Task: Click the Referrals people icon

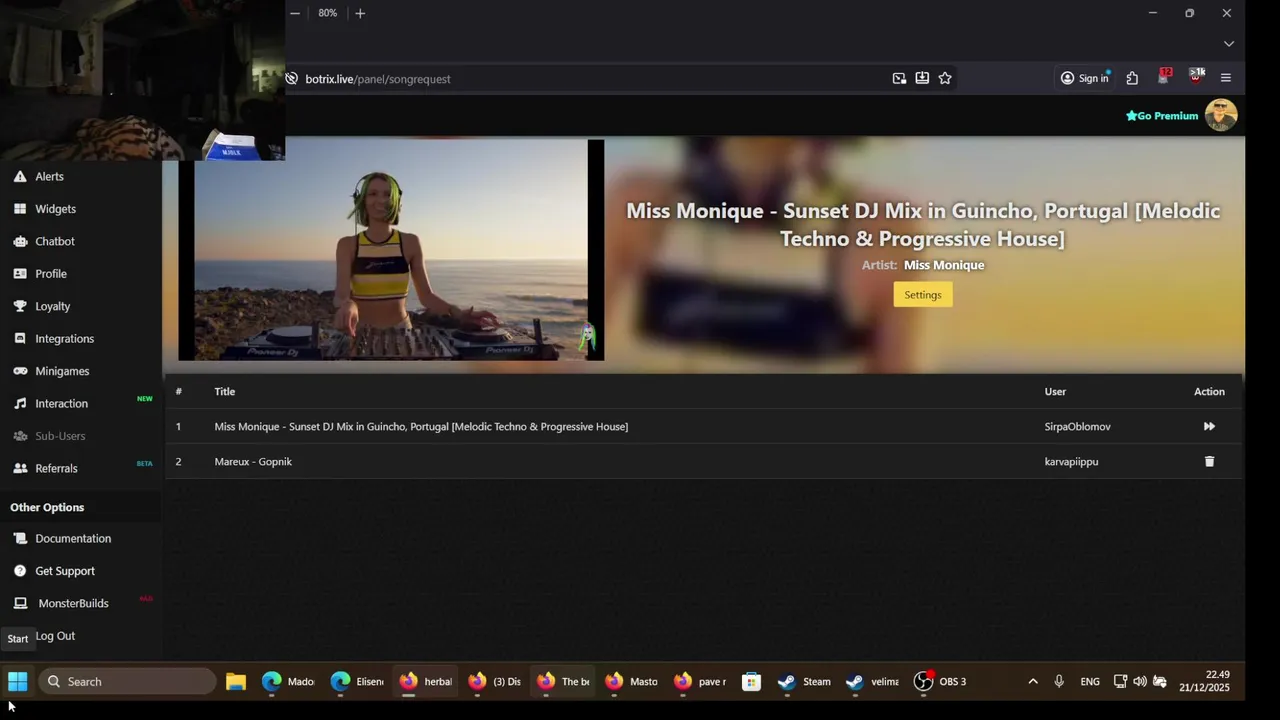Action: tap(20, 468)
